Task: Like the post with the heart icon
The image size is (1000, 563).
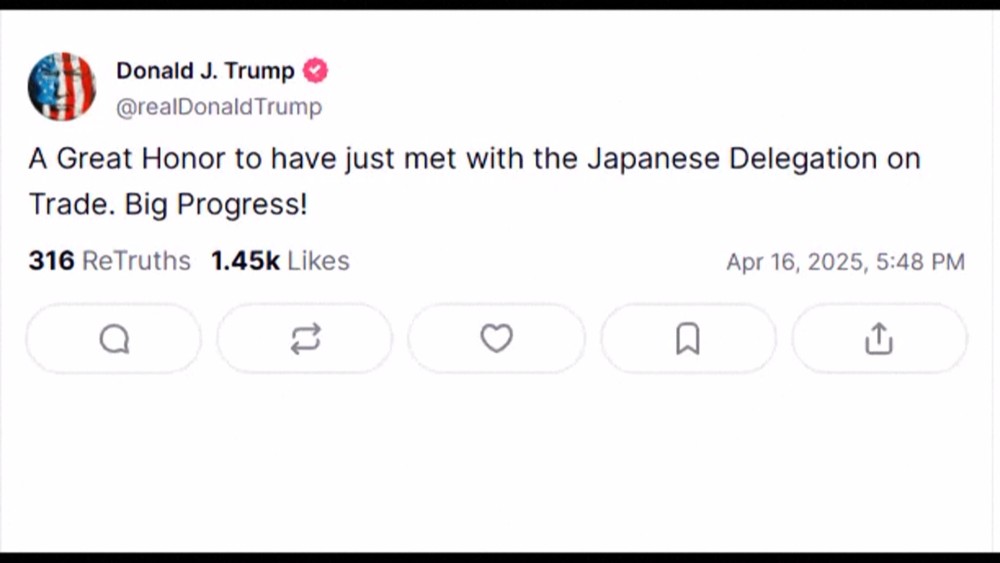Action: click(x=496, y=340)
